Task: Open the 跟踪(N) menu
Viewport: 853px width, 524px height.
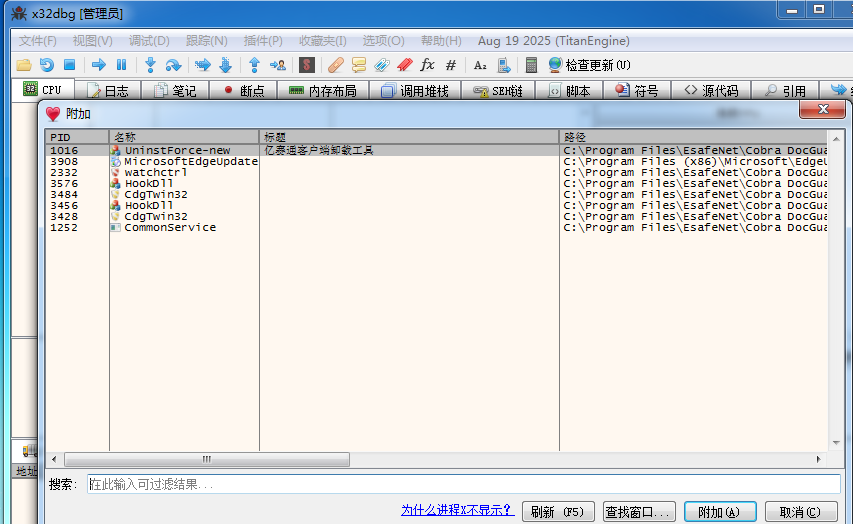Action: coord(206,41)
